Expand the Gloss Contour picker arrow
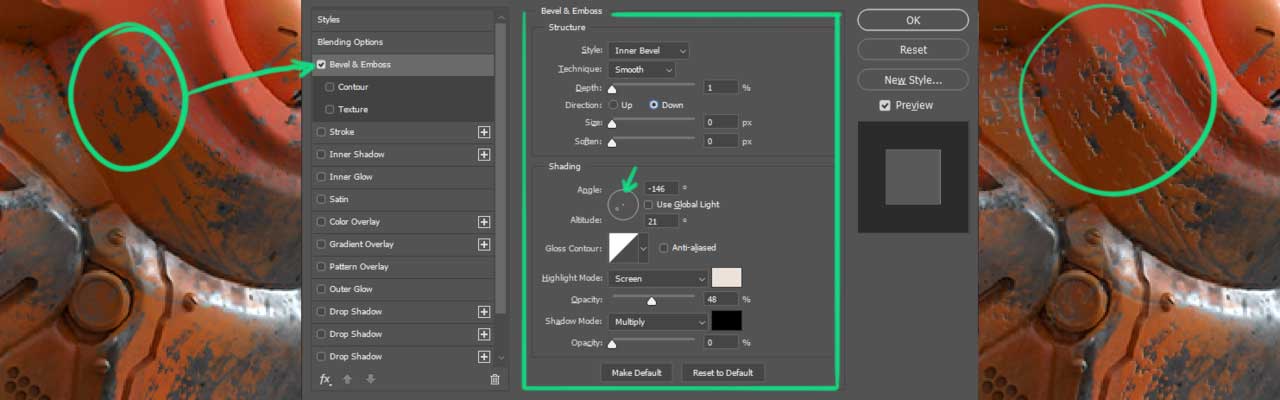This screenshot has height=400, width=1280. coord(643,247)
